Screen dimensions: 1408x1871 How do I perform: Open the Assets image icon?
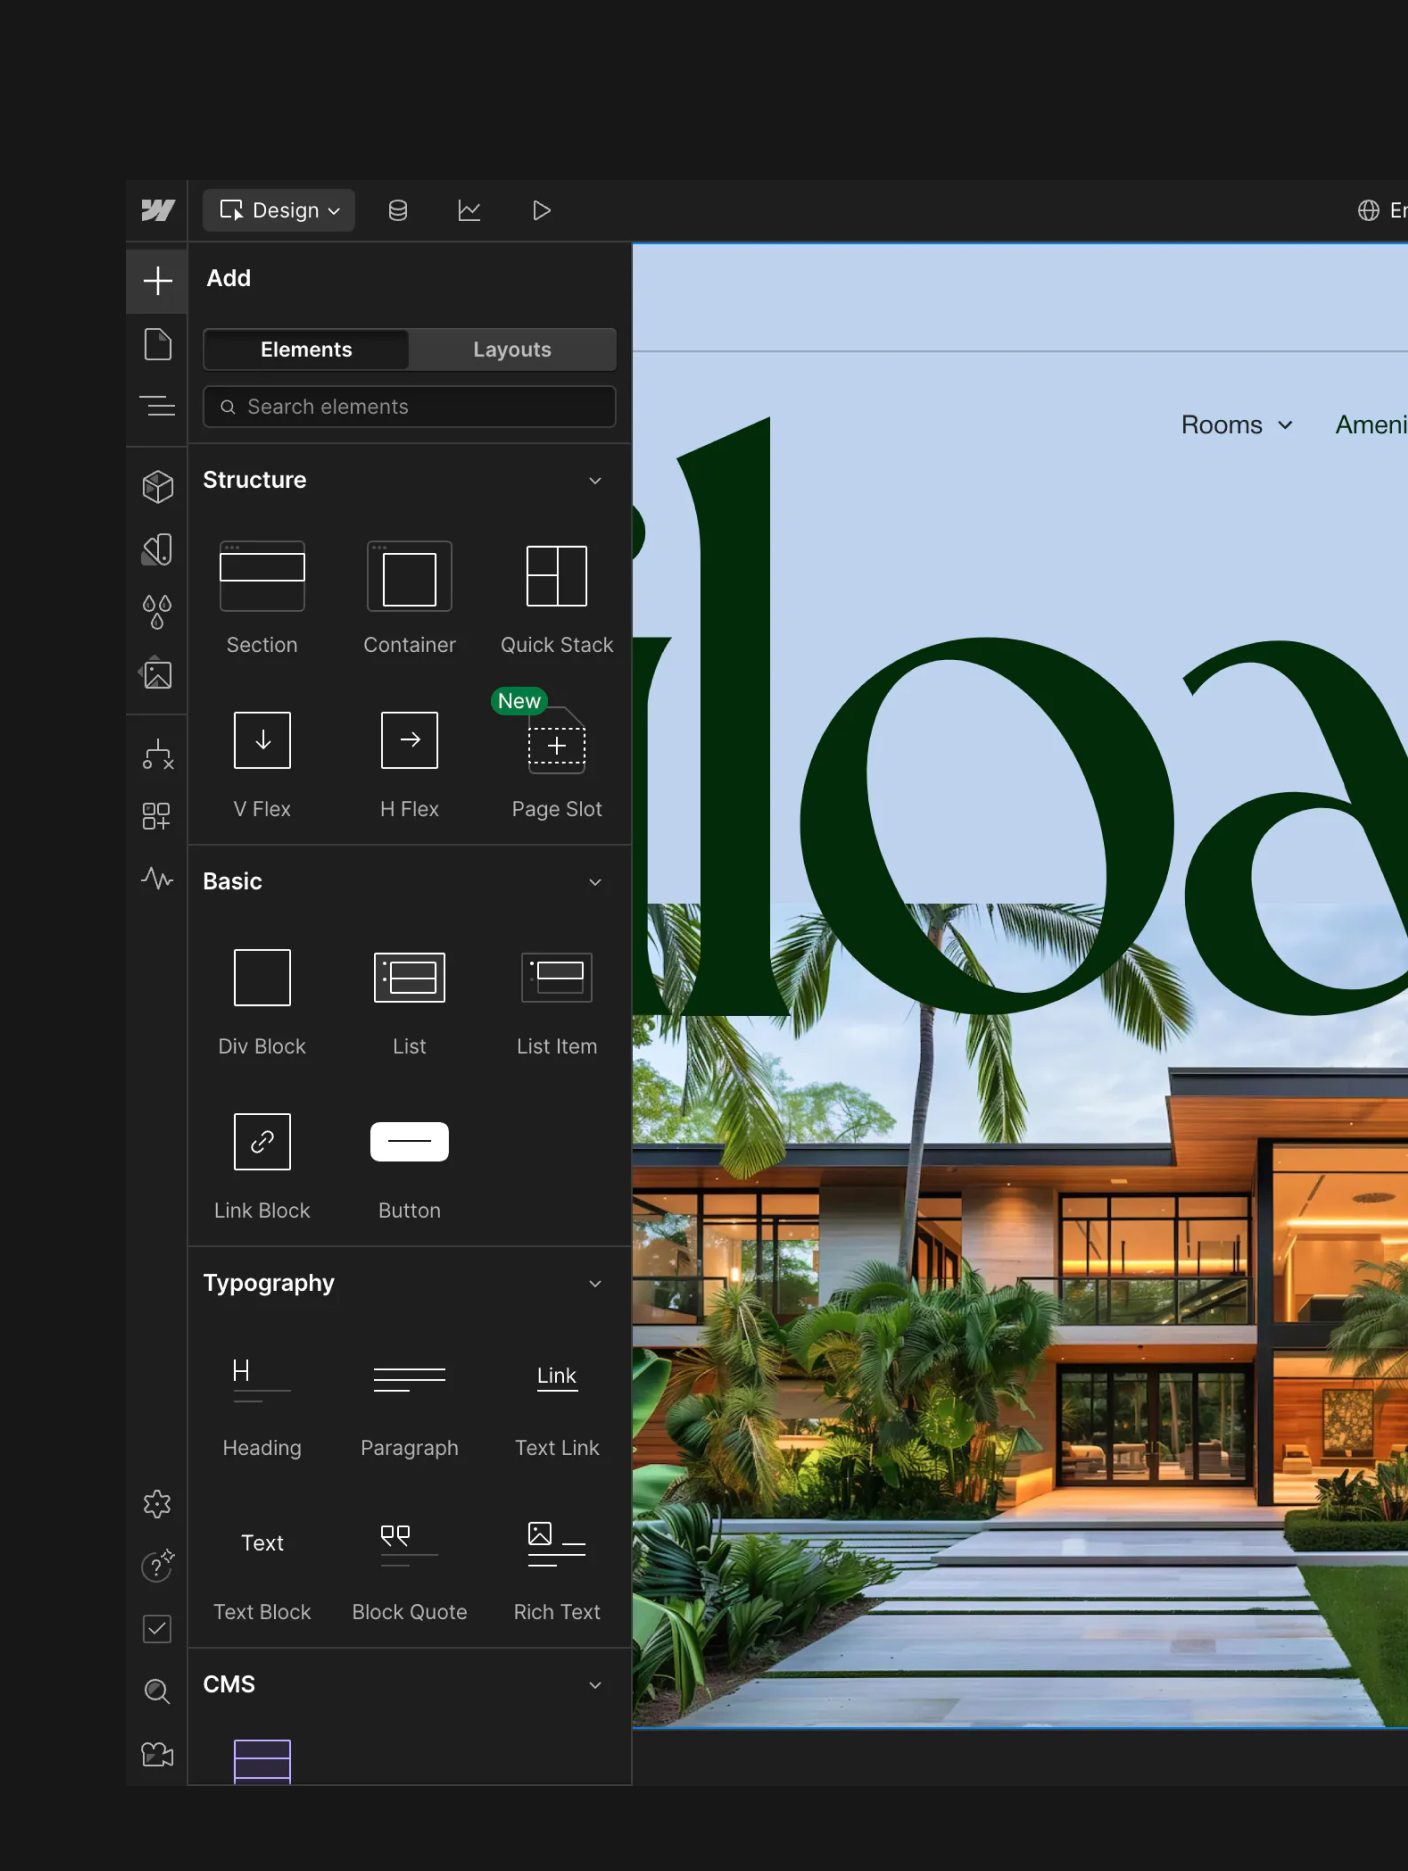[157, 674]
